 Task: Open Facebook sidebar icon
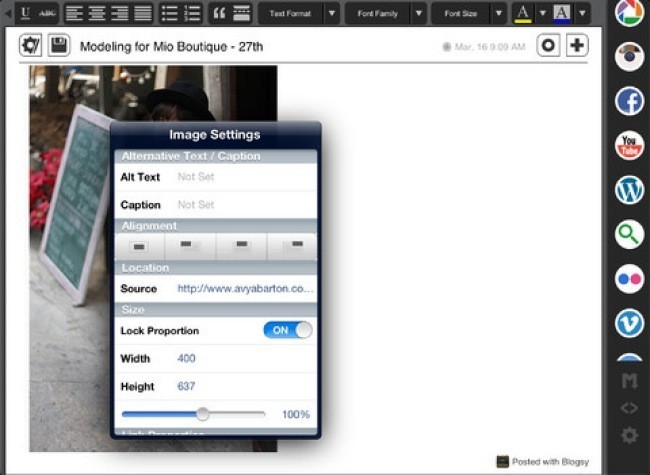[629, 101]
